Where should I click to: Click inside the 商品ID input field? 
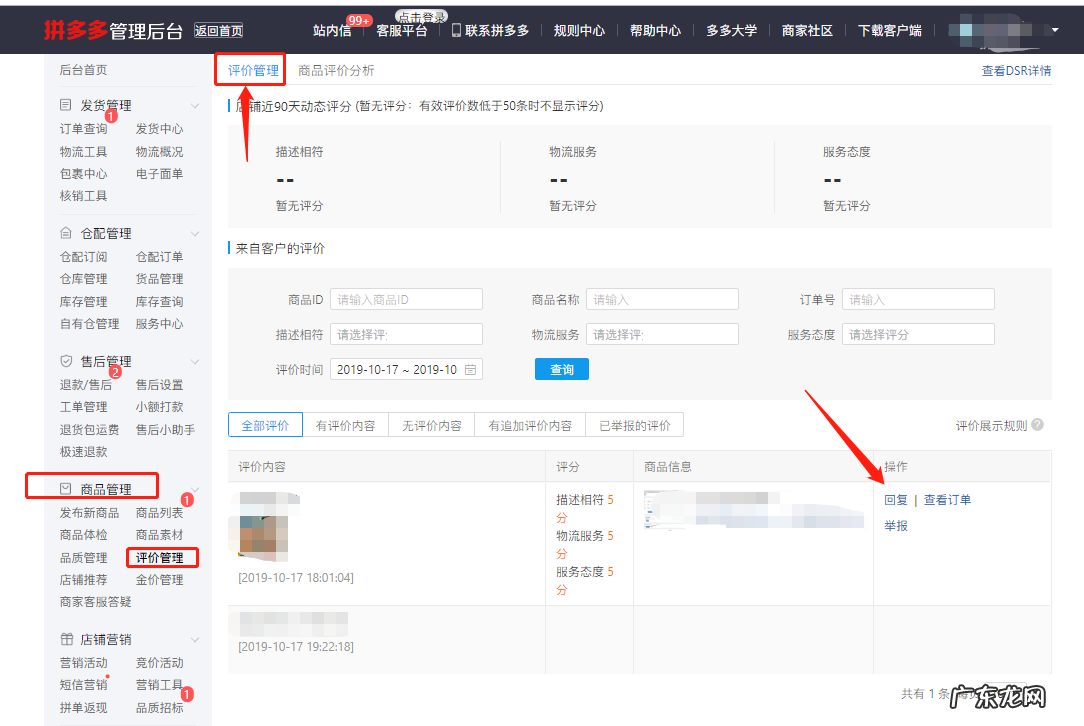406,298
